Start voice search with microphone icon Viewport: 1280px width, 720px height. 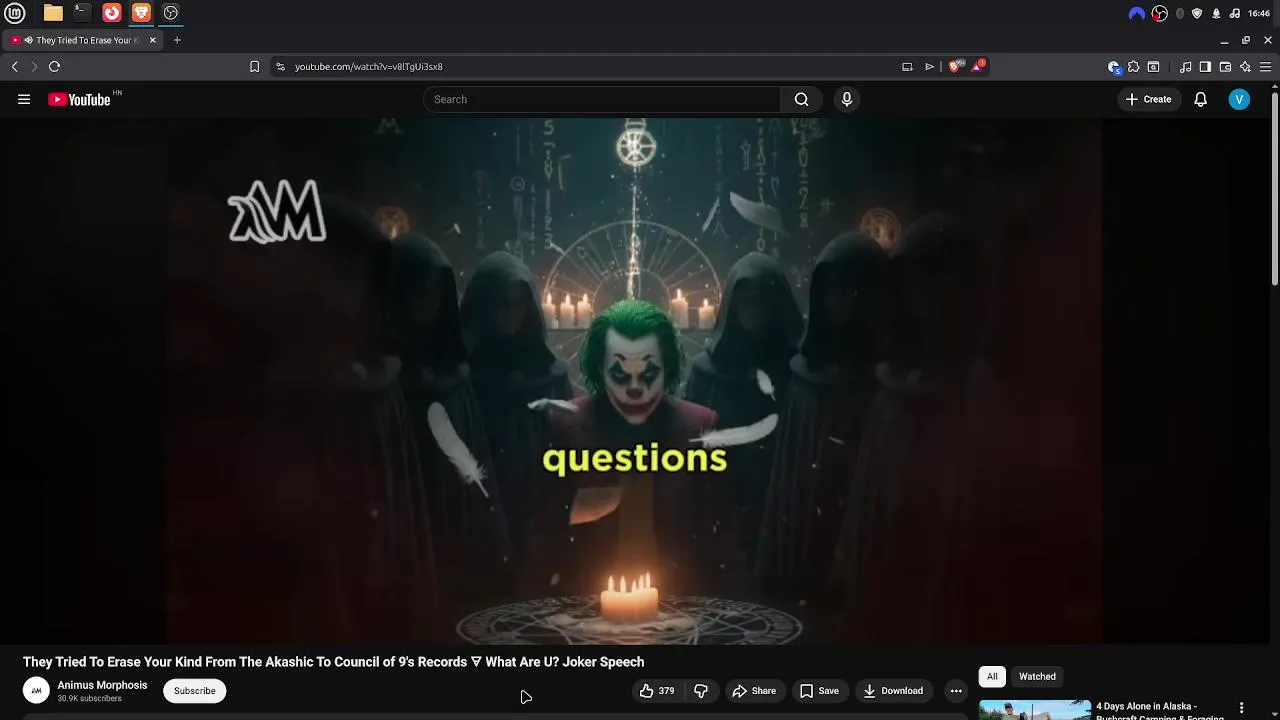[847, 99]
